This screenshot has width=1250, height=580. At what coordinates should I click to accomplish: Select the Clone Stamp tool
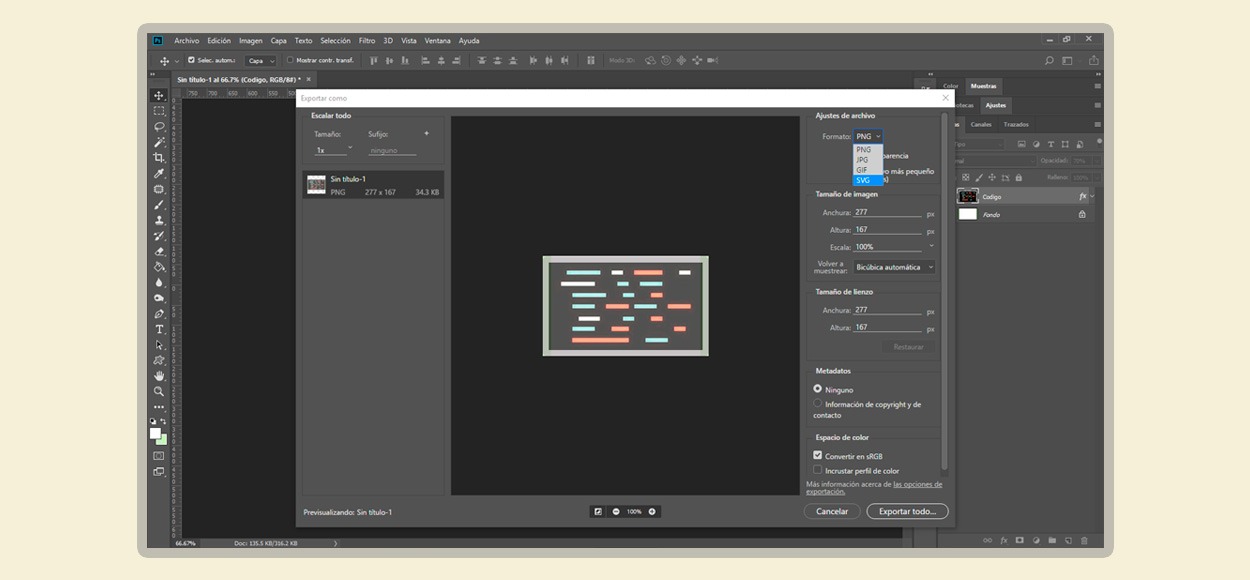159,220
